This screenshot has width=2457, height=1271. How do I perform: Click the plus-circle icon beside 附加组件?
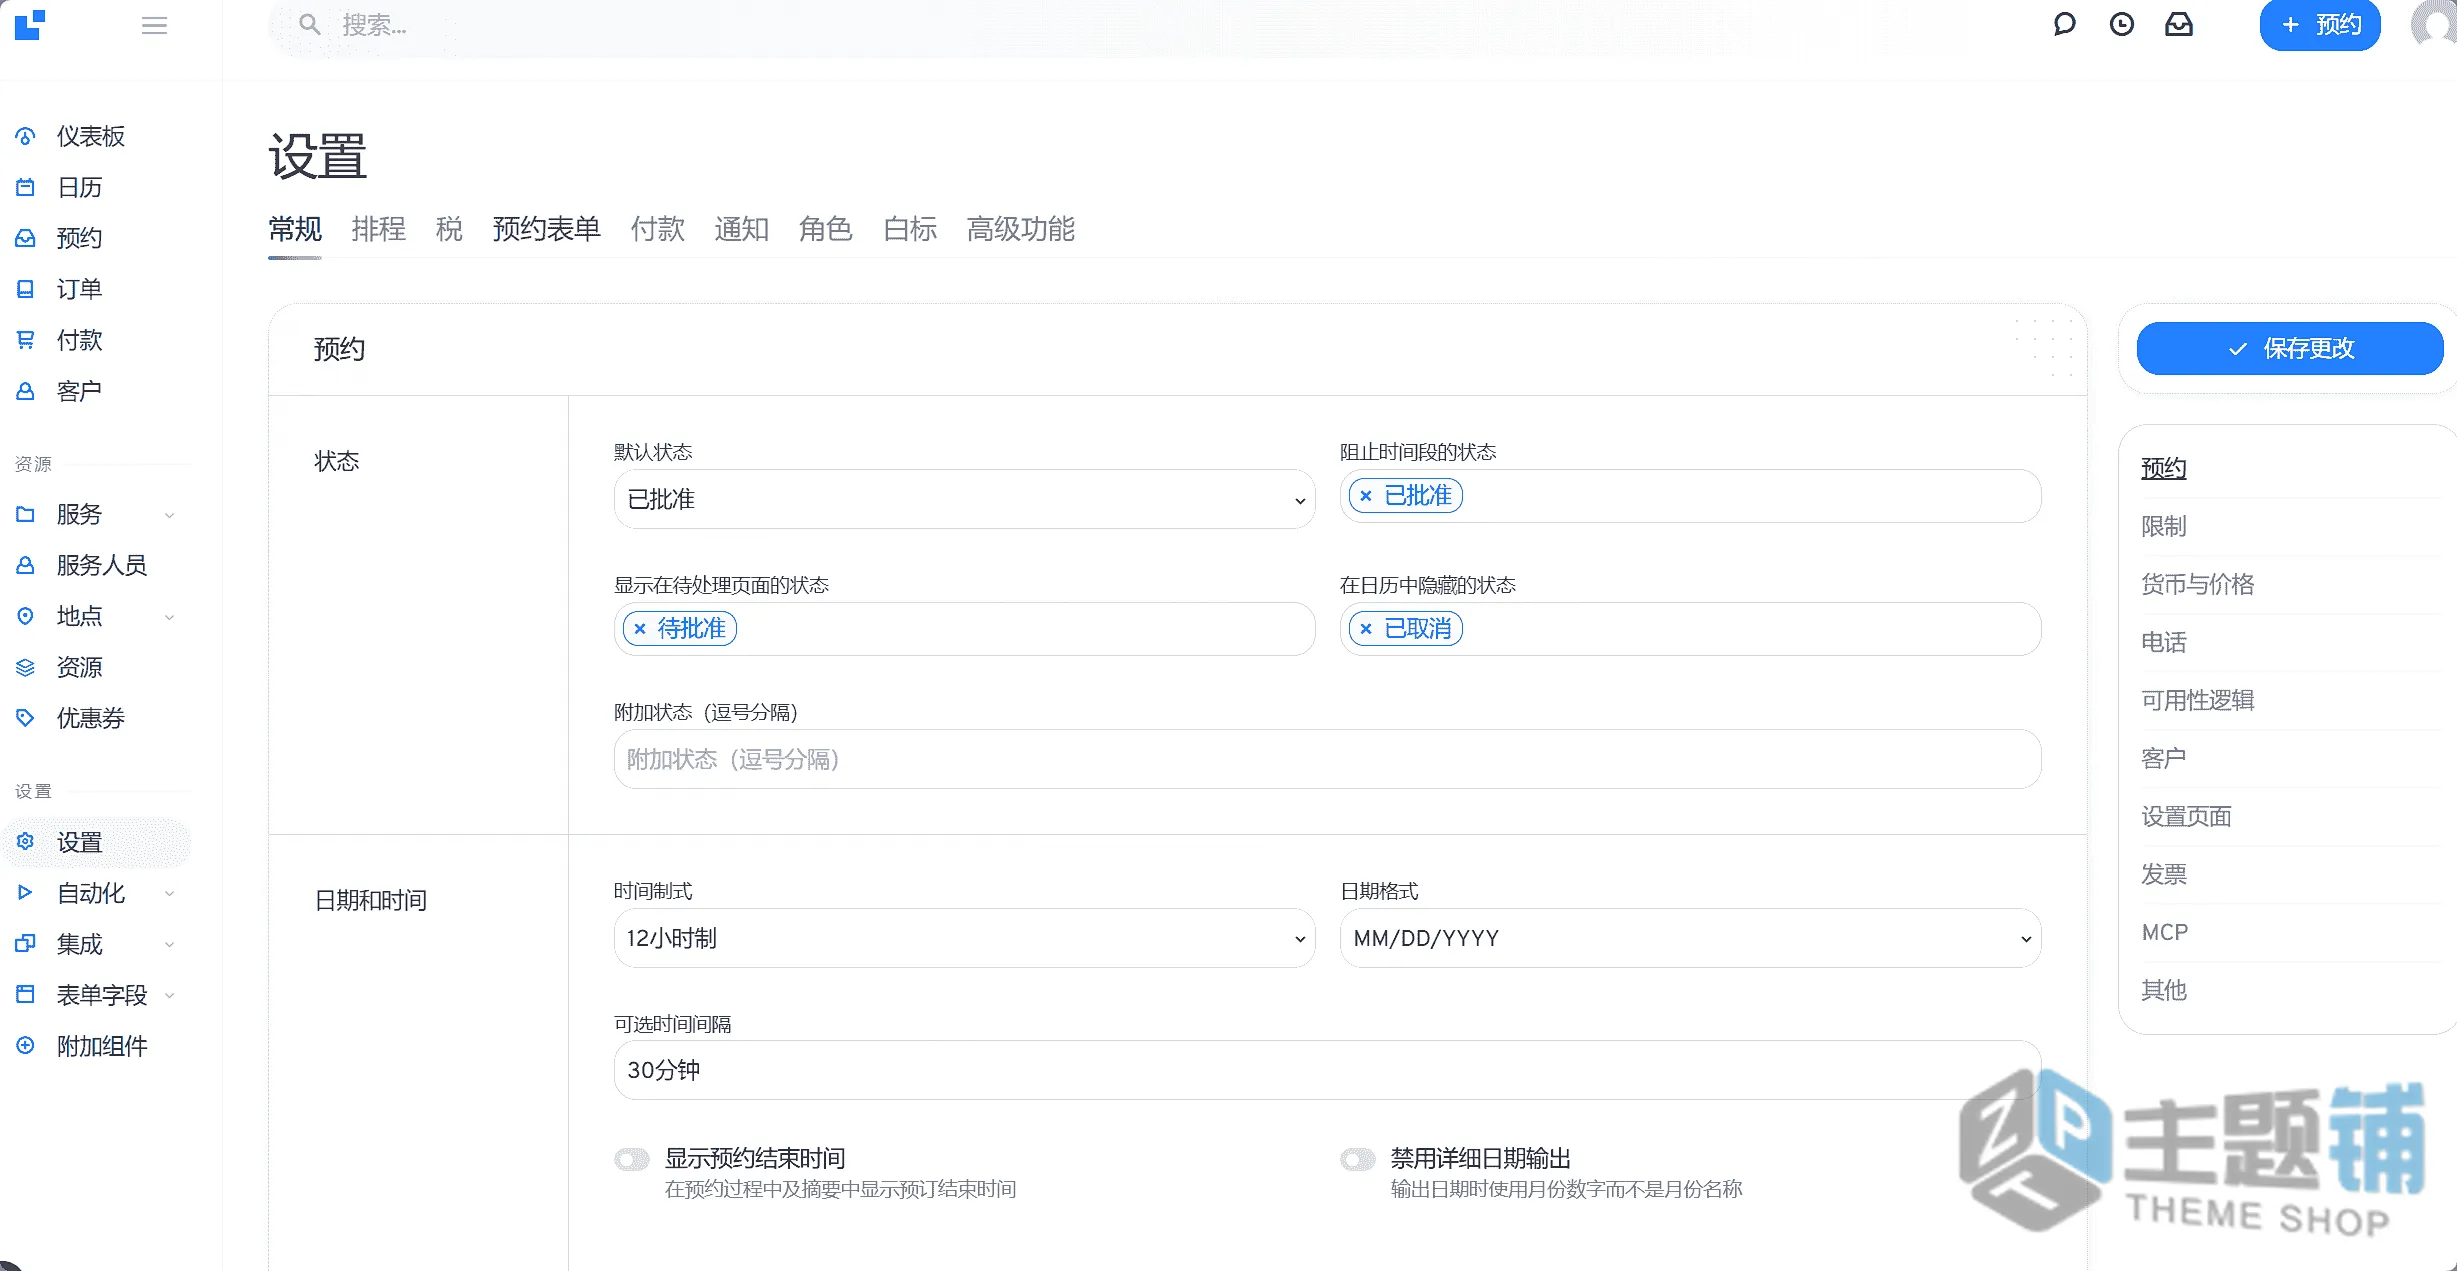click(x=26, y=1046)
